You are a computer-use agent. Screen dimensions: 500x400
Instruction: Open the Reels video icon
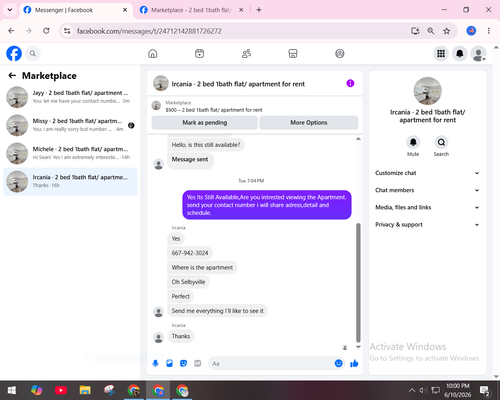199,53
